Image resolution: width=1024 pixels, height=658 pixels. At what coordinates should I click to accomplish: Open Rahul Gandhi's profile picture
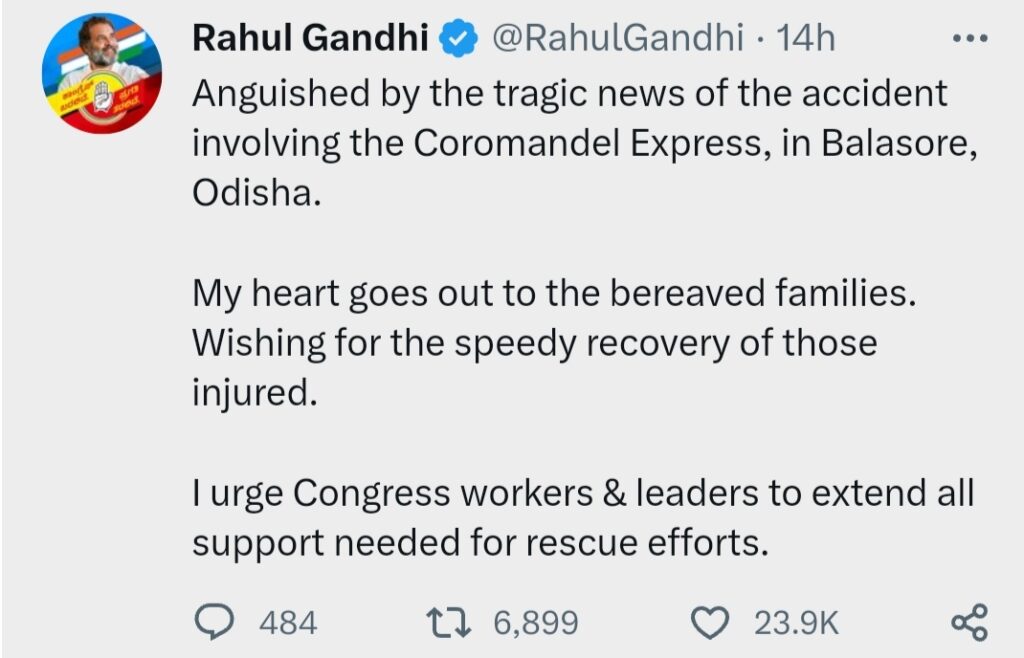pos(102,73)
